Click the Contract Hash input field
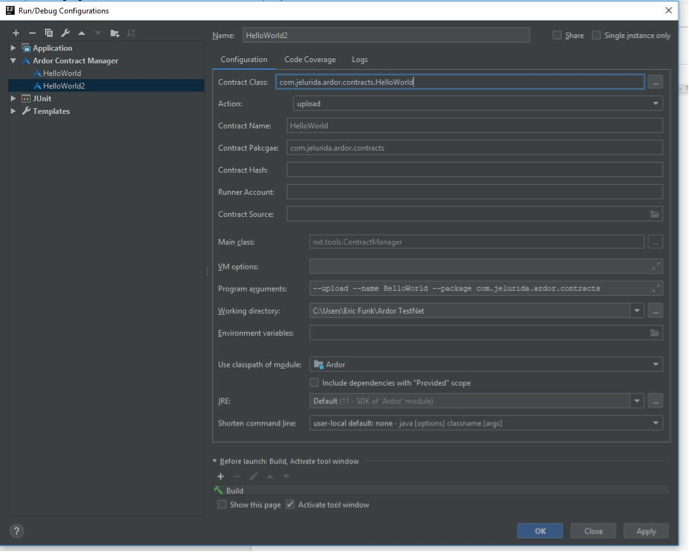689x552 pixels. [475, 170]
